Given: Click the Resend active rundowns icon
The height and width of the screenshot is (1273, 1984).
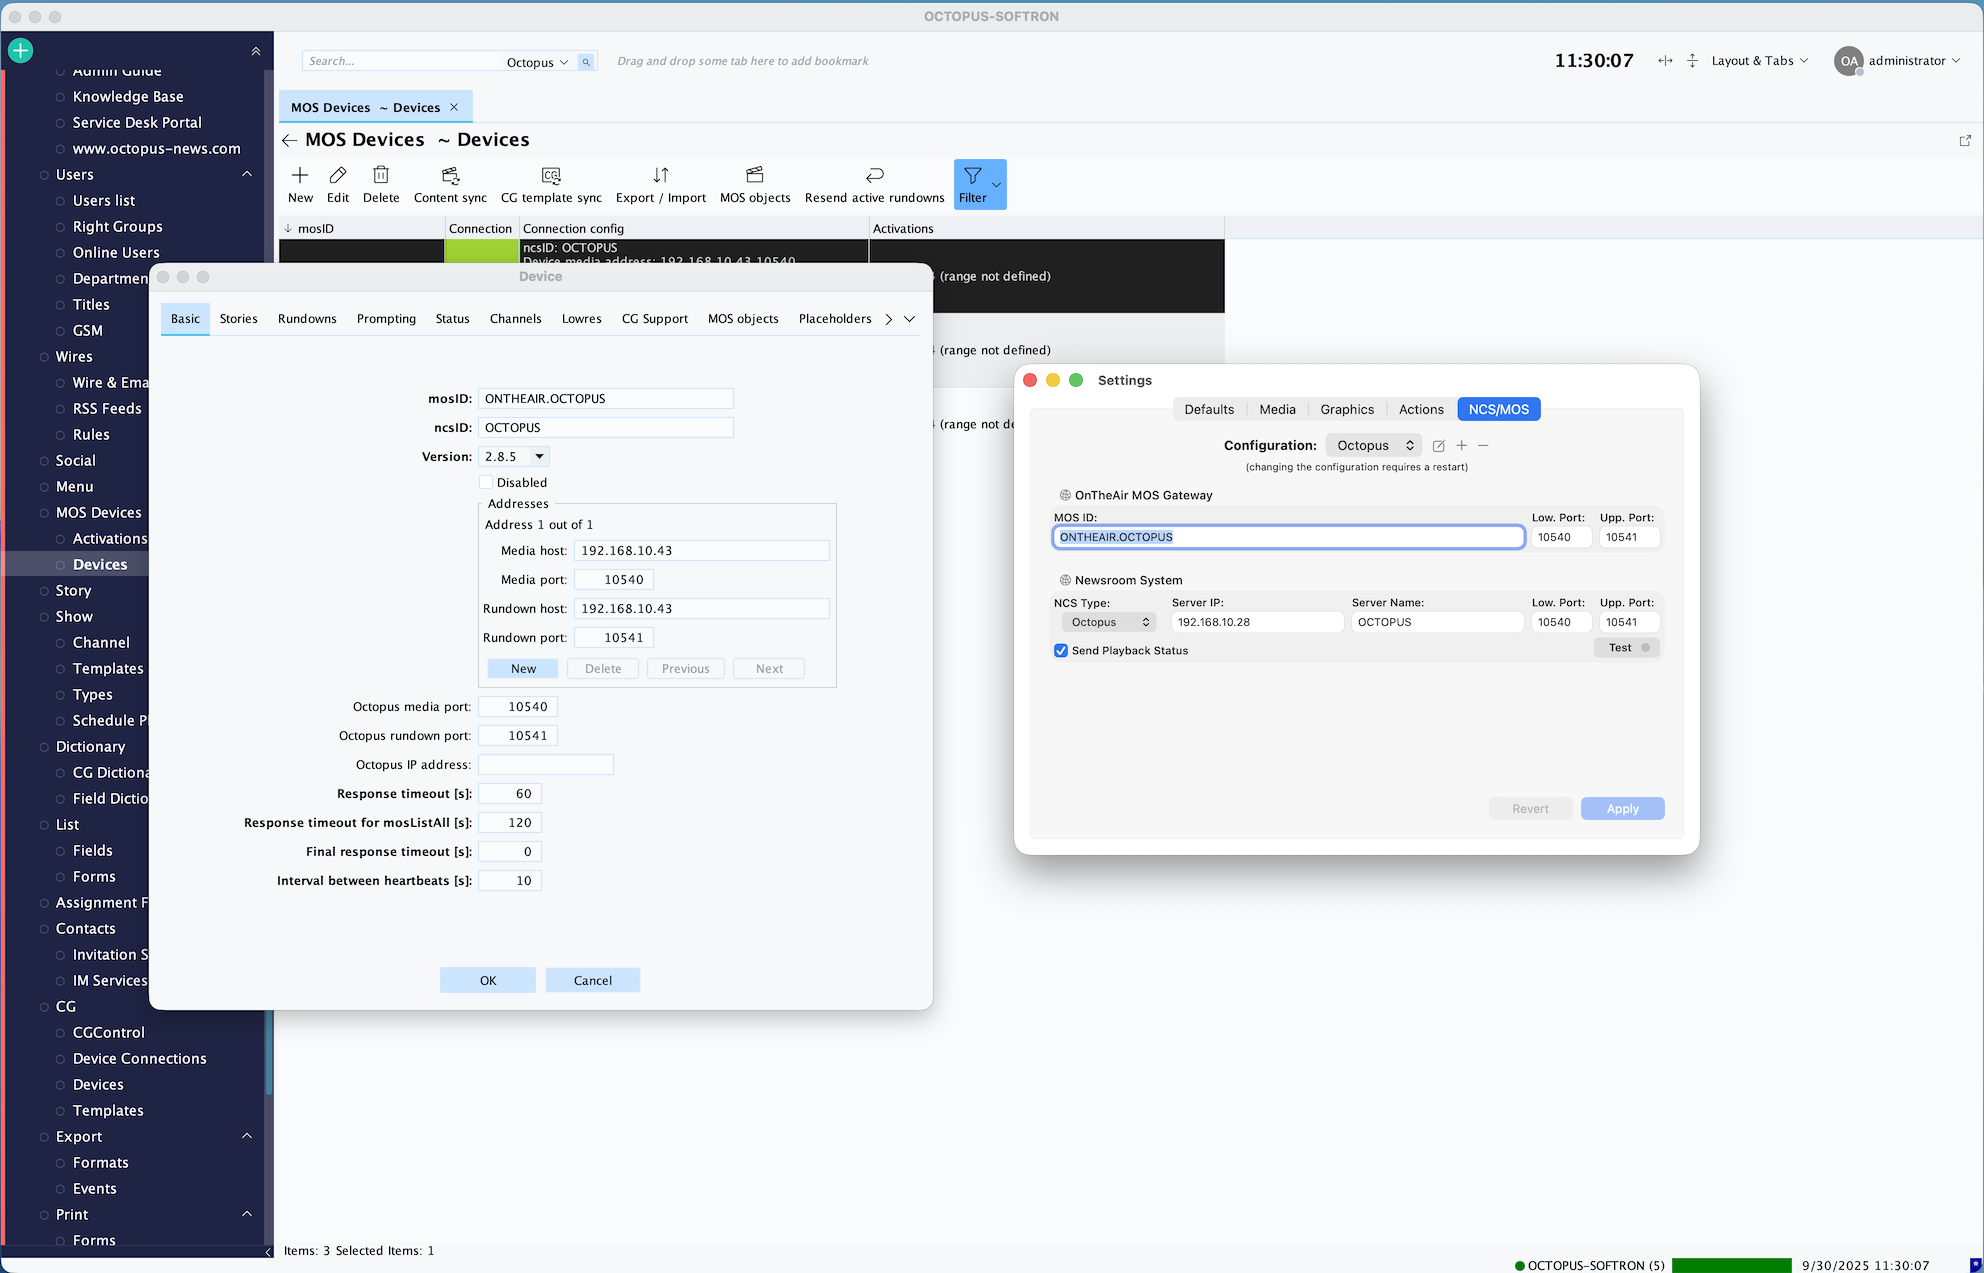Looking at the screenshot, I should (874, 184).
